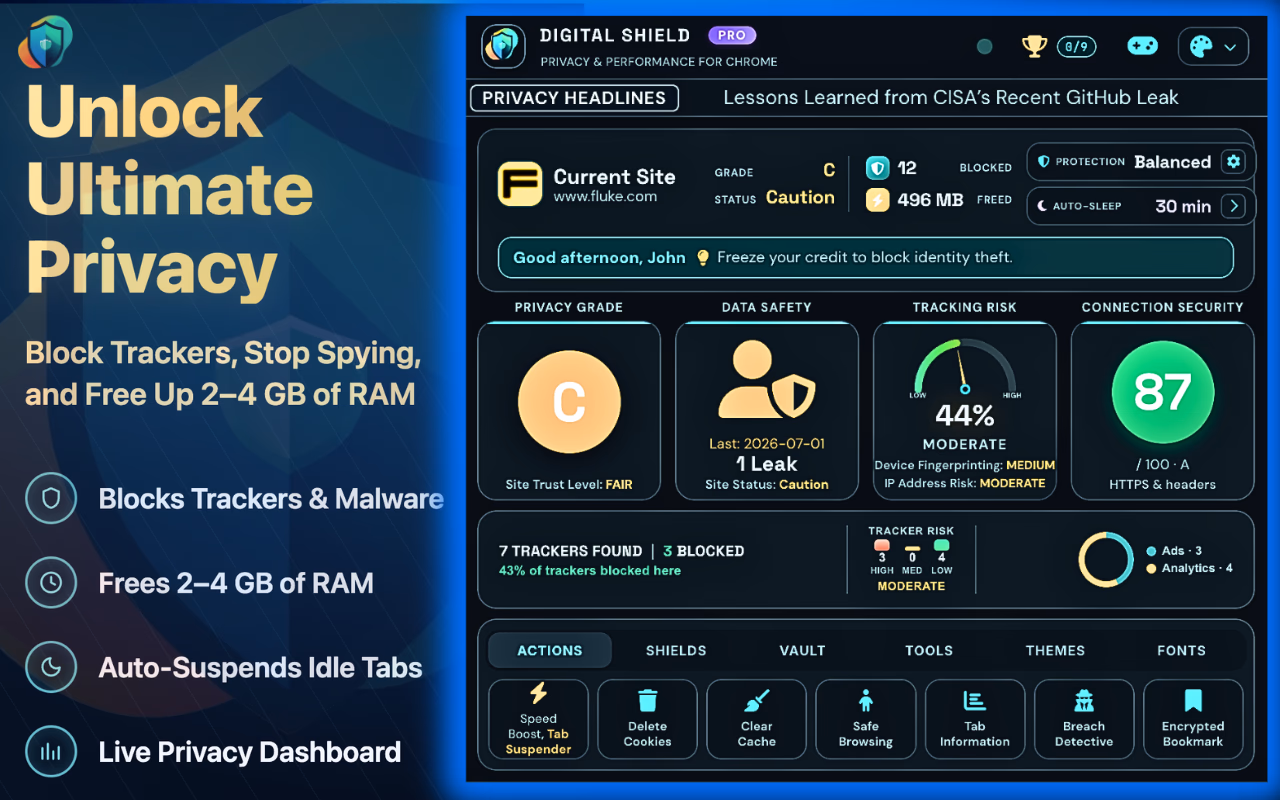Screen dimensions: 1280x800
Task: Click the moon icon beside Auto-Suspends Idle Tabs
Action: [x=51, y=668]
